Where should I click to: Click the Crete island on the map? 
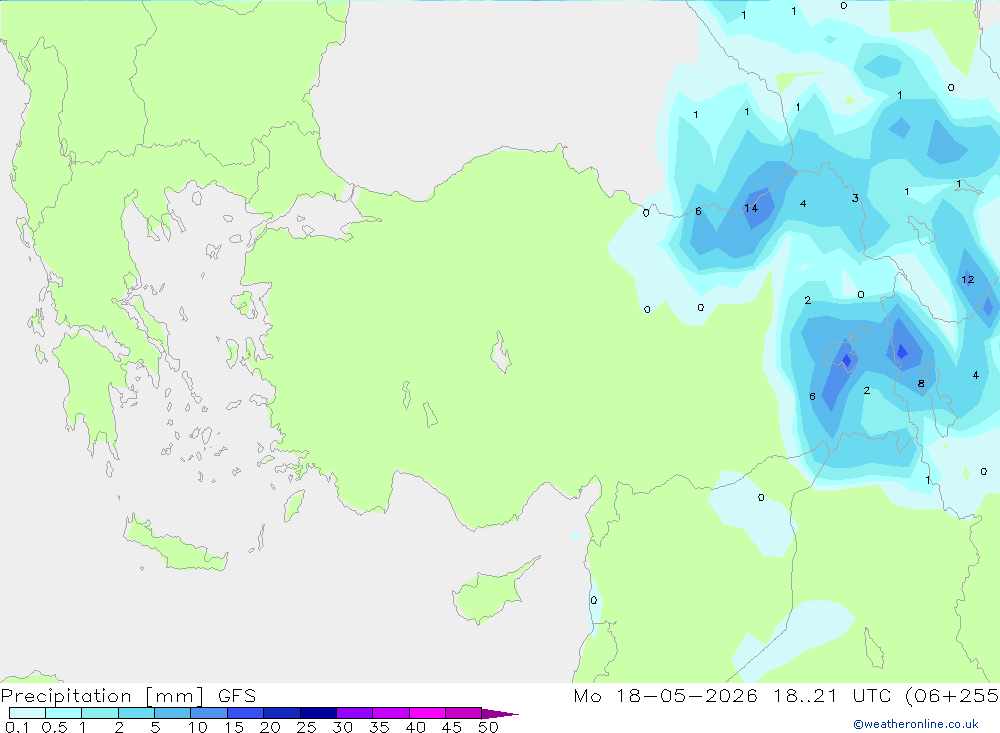pos(175,544)
